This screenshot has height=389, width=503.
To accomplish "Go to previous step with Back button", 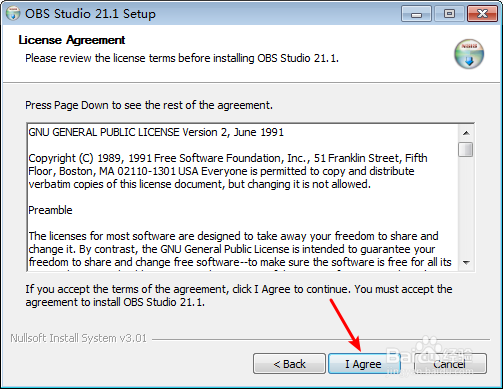I will 289,364.
